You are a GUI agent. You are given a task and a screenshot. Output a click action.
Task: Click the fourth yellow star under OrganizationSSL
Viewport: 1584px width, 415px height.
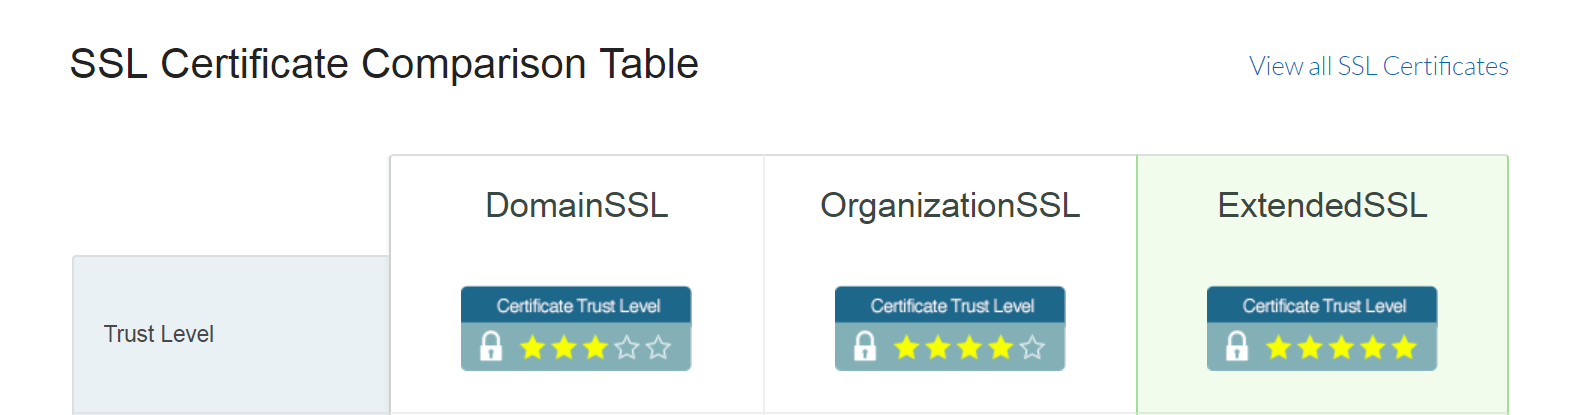(x=1001, y=347)
